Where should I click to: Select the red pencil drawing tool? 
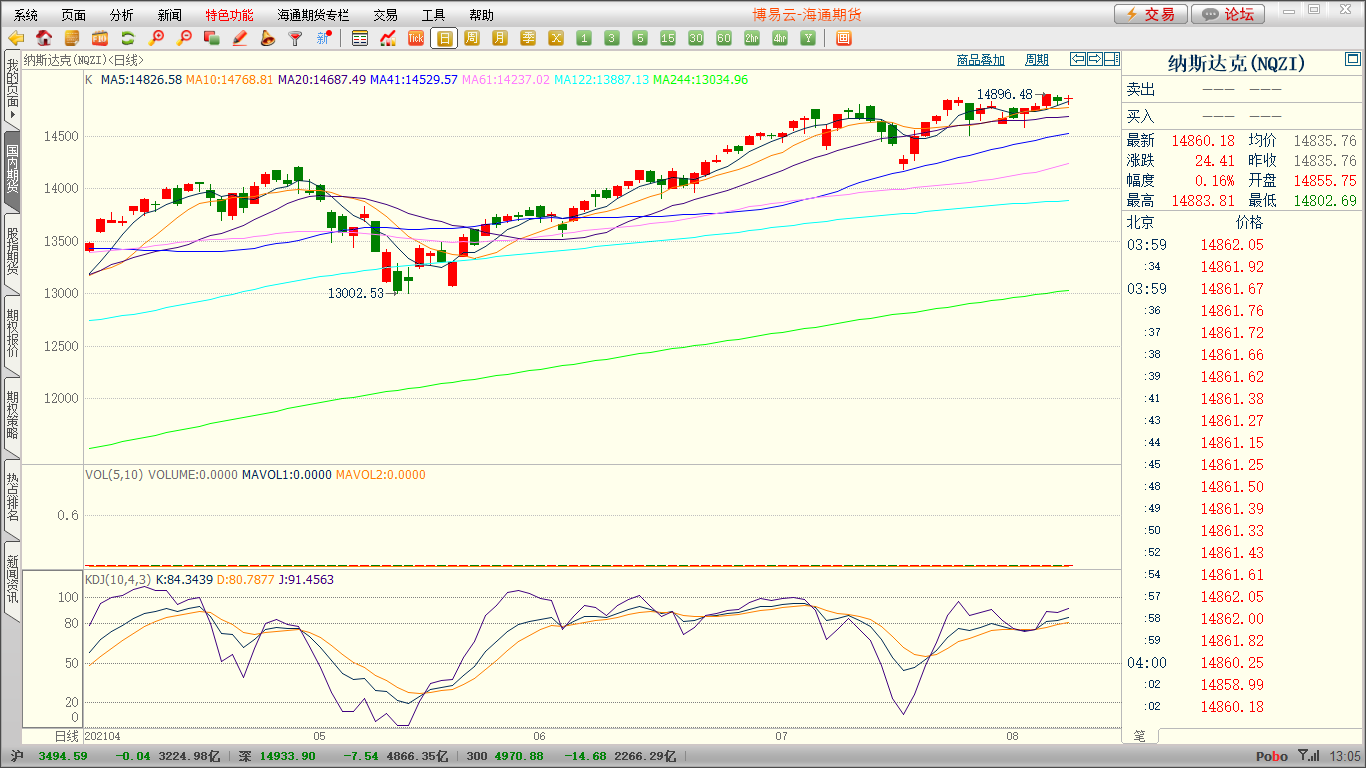tap(239, 38)
